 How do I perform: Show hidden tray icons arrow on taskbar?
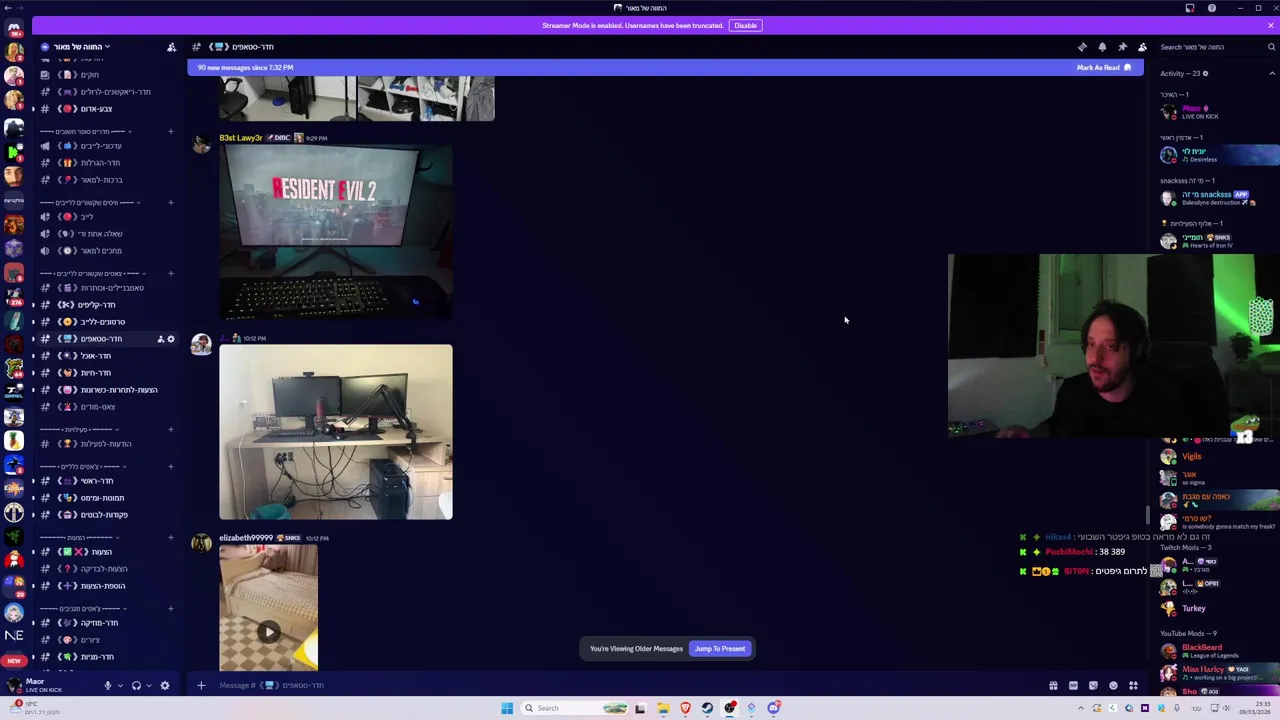1080,708
